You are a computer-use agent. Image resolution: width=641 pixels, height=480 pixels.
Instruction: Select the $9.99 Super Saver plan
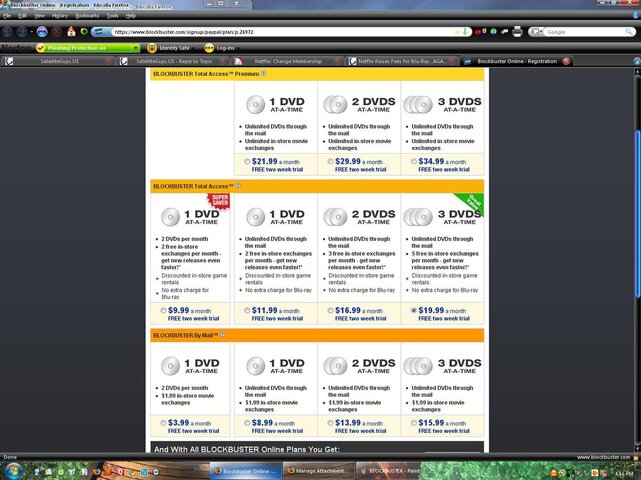coord(163,311)
